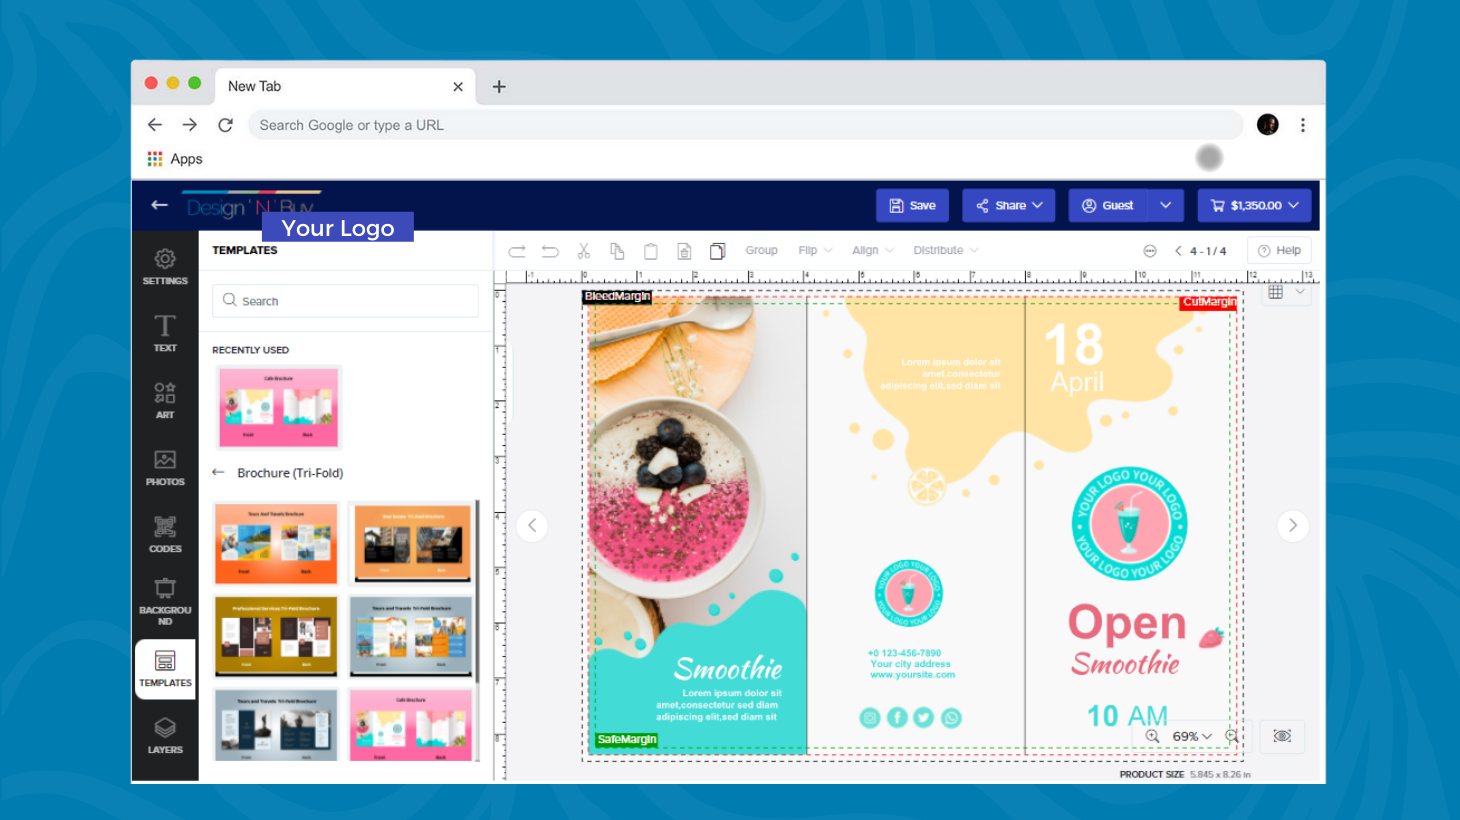Select the '18' date text on canvas
Image resolution: width=1460 pixels, height=820 pixels.
tap(1074, 345)
